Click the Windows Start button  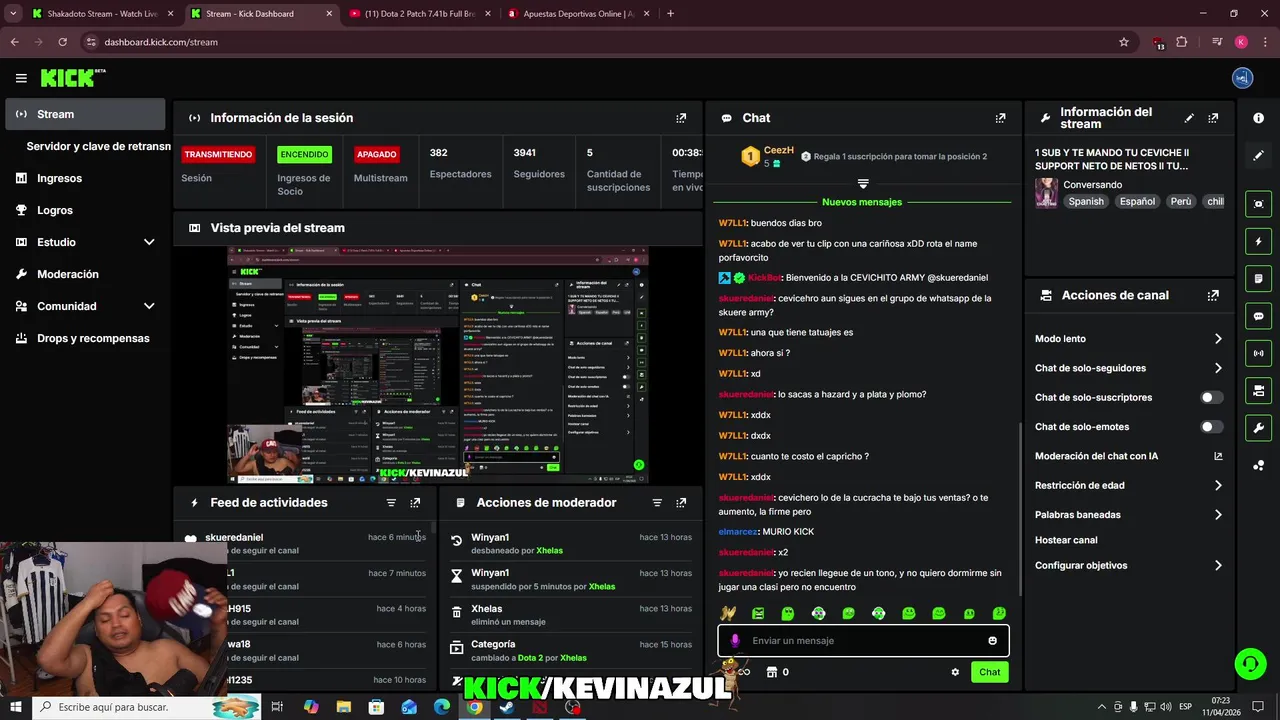pyautogui.click(x=15, y=707)
